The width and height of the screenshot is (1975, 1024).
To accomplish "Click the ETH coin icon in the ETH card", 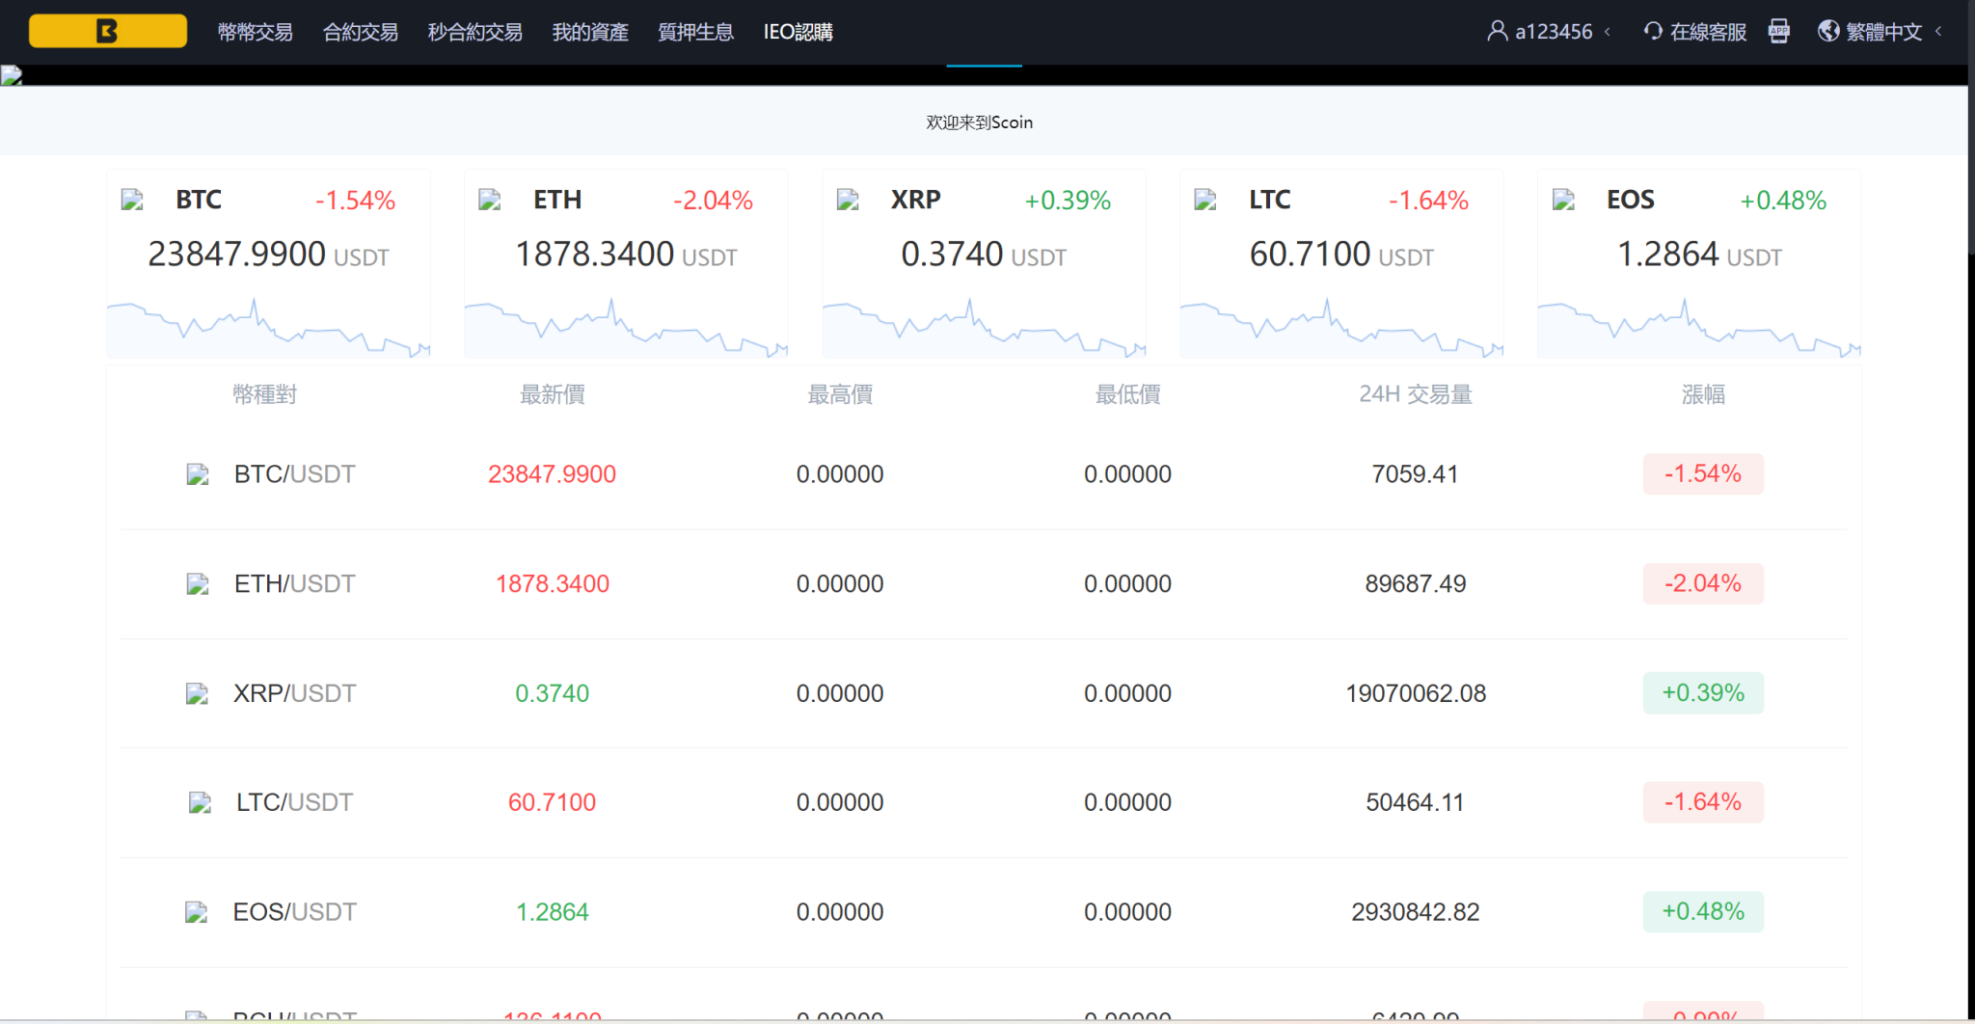I will [489, 199].
